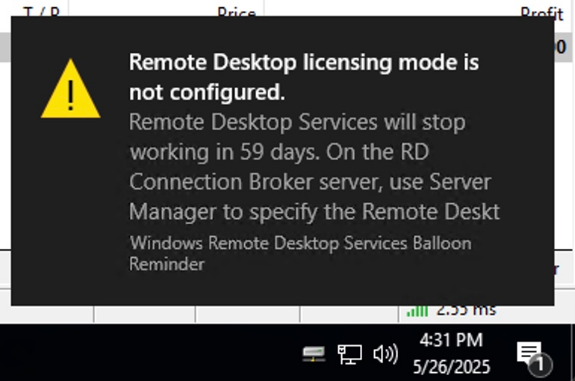Image resolution: width=575 pixels, height=381 pixels.
Task: Open the server hardware tray icon
Action: point(314,355)
